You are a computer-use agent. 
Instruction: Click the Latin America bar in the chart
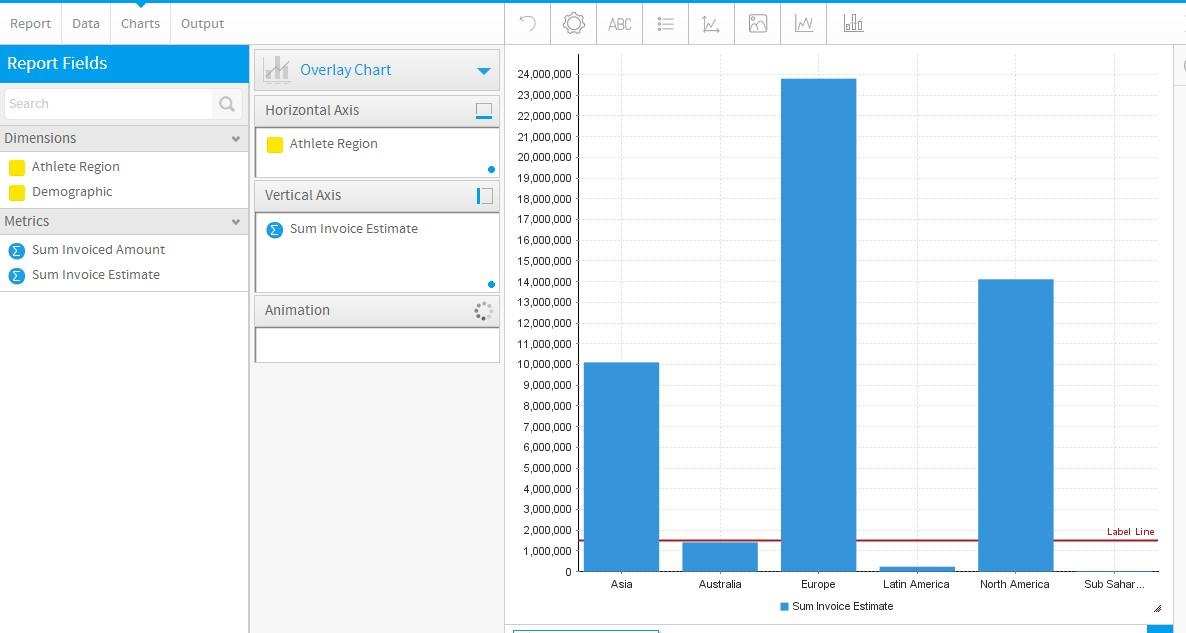(917, 569)
